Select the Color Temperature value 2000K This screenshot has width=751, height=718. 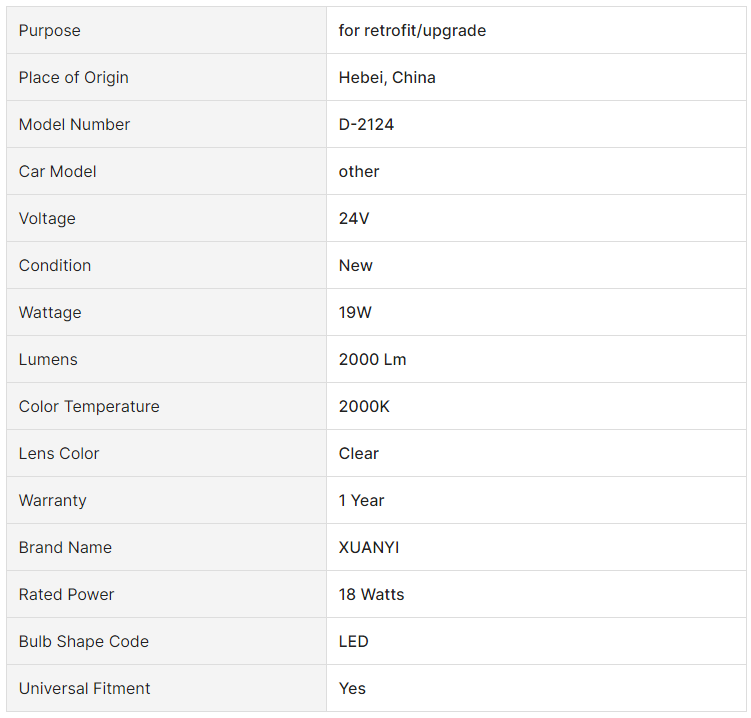click(364, 406)
